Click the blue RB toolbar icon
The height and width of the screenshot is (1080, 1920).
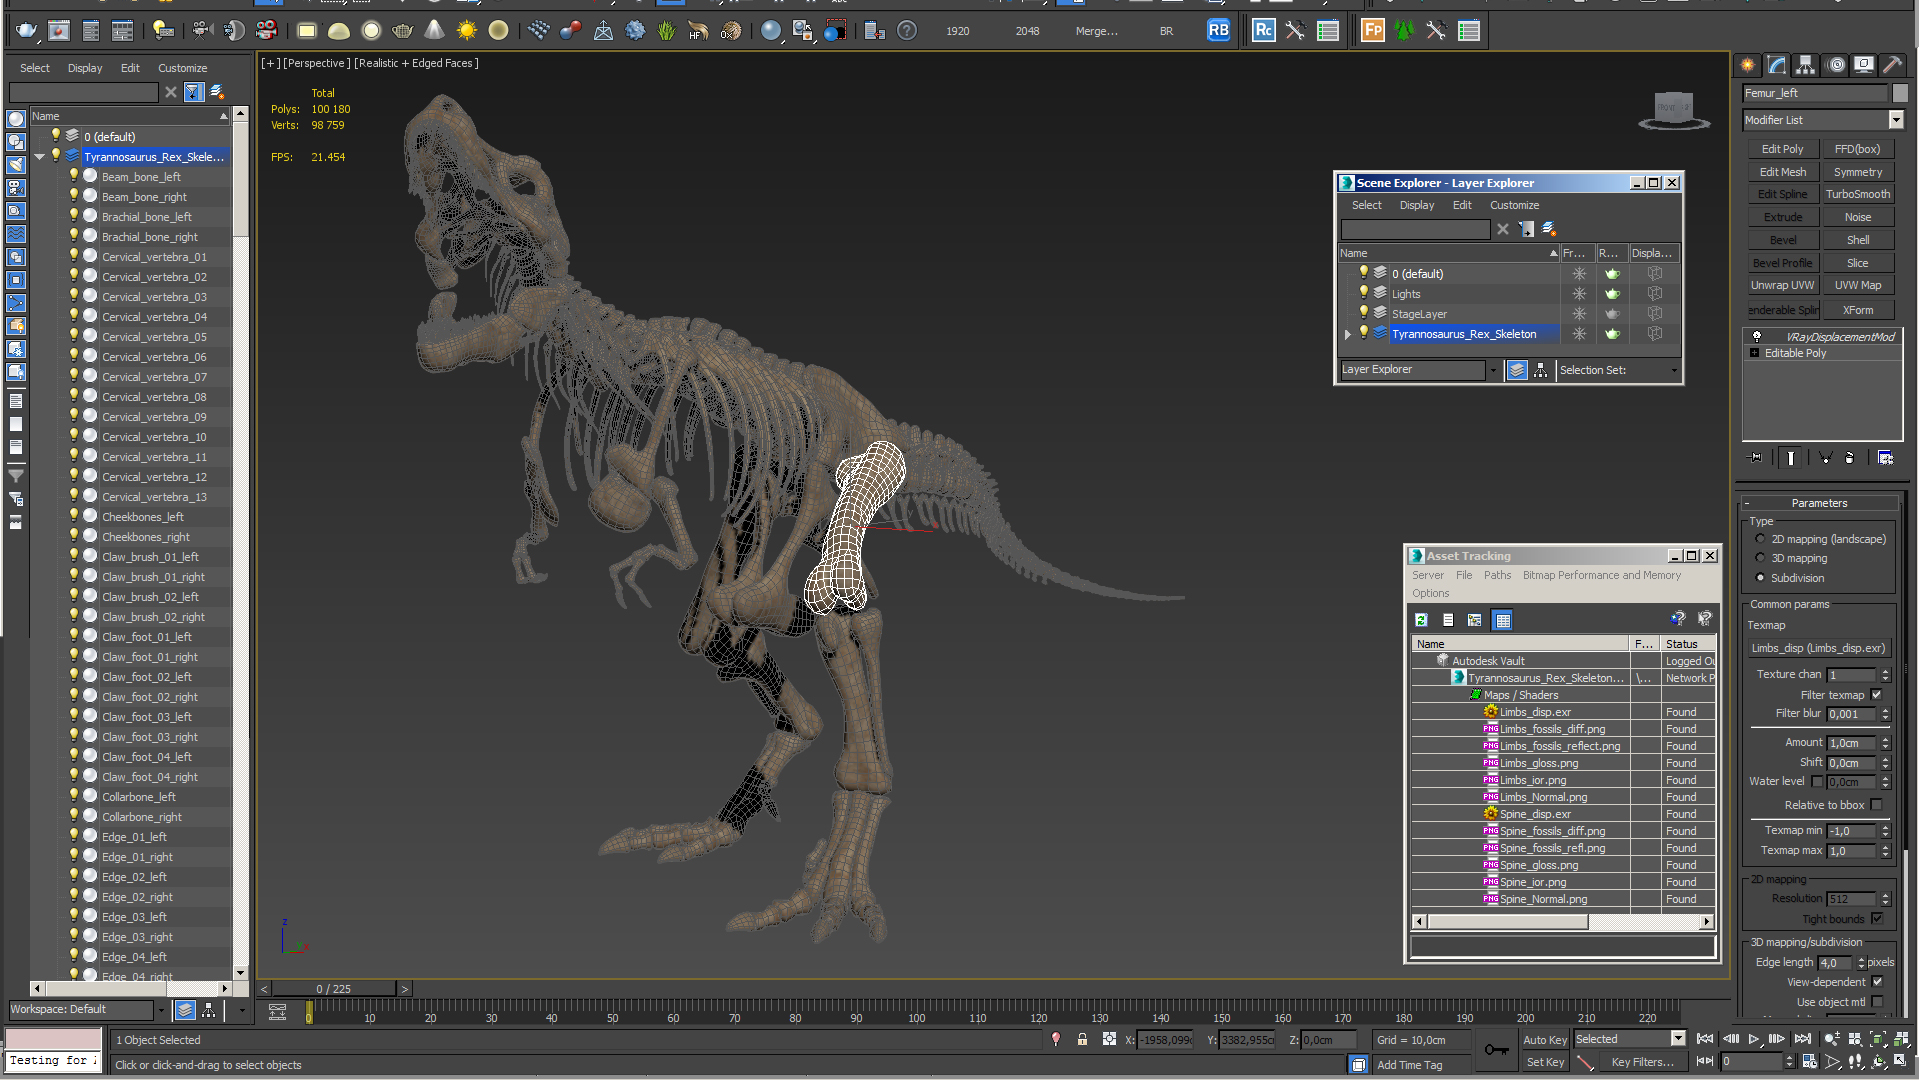click(1218, 31)
